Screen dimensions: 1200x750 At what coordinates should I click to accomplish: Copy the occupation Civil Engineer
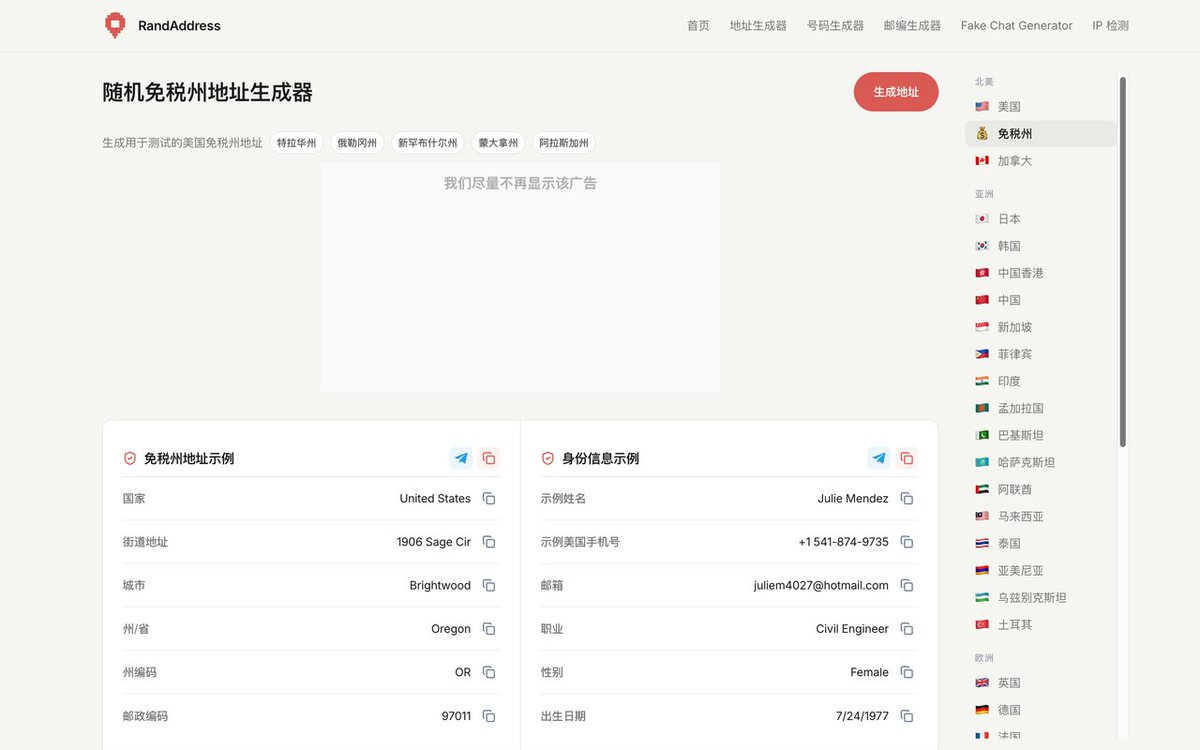907,629
